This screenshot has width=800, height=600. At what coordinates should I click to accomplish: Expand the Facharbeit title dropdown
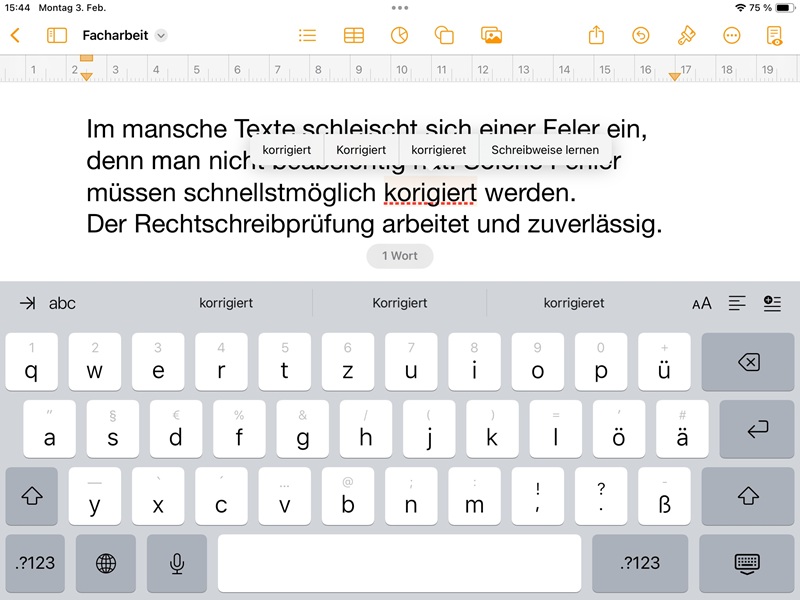(x=161, y=35)
